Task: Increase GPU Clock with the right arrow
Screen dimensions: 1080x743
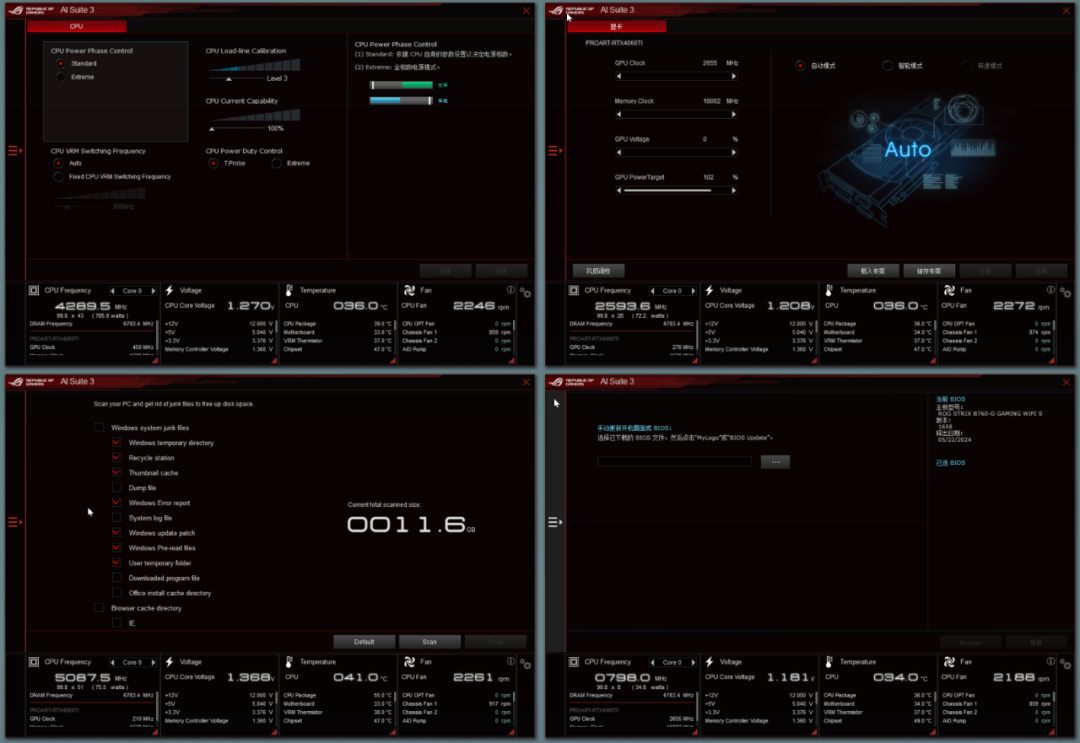Action: (x=734, y=76)
